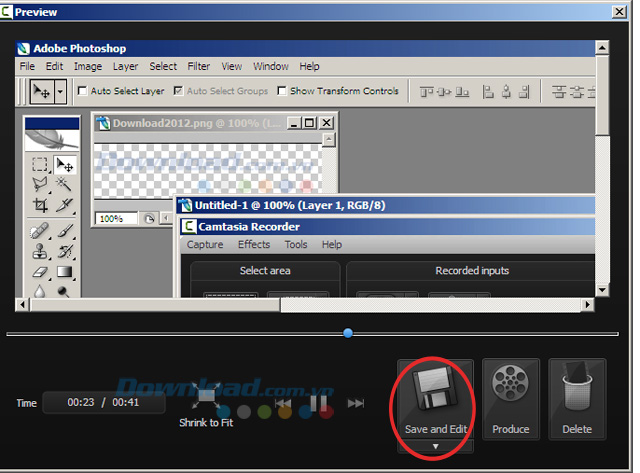Click Align Left Edges icon
Viewport: 640px width, 473px height.
[x=488, y=92]
